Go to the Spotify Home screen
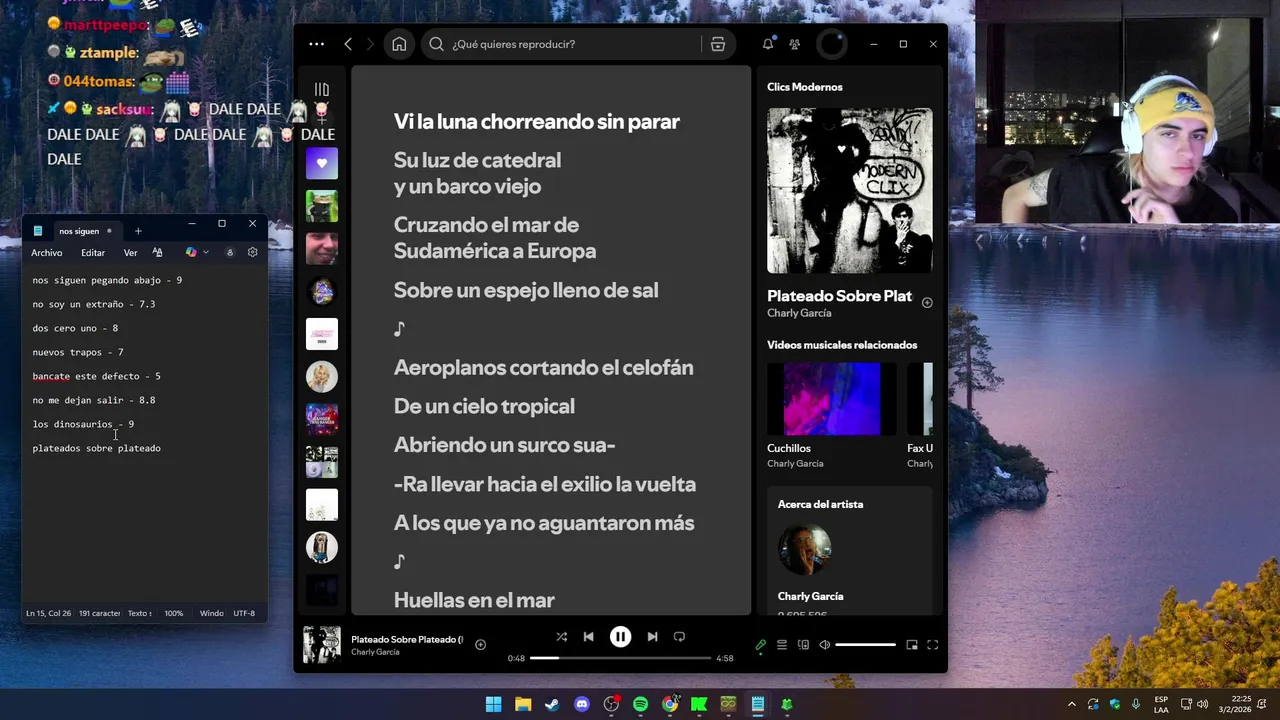The height and width of the screenshot is (720, 1280). 399,44
